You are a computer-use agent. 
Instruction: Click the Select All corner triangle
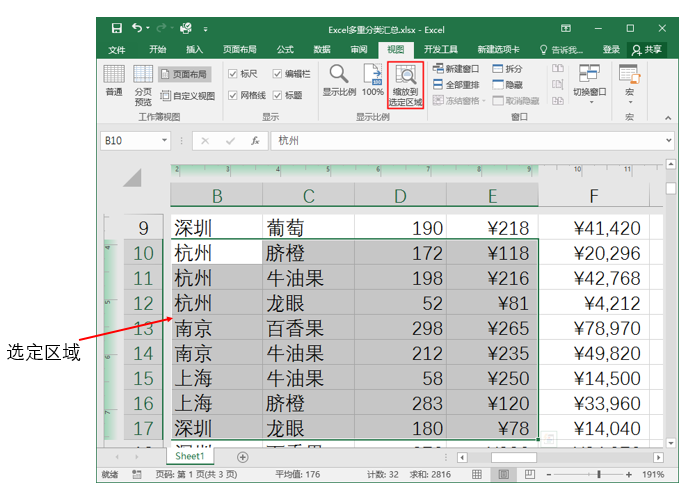(x=133, y=178)
